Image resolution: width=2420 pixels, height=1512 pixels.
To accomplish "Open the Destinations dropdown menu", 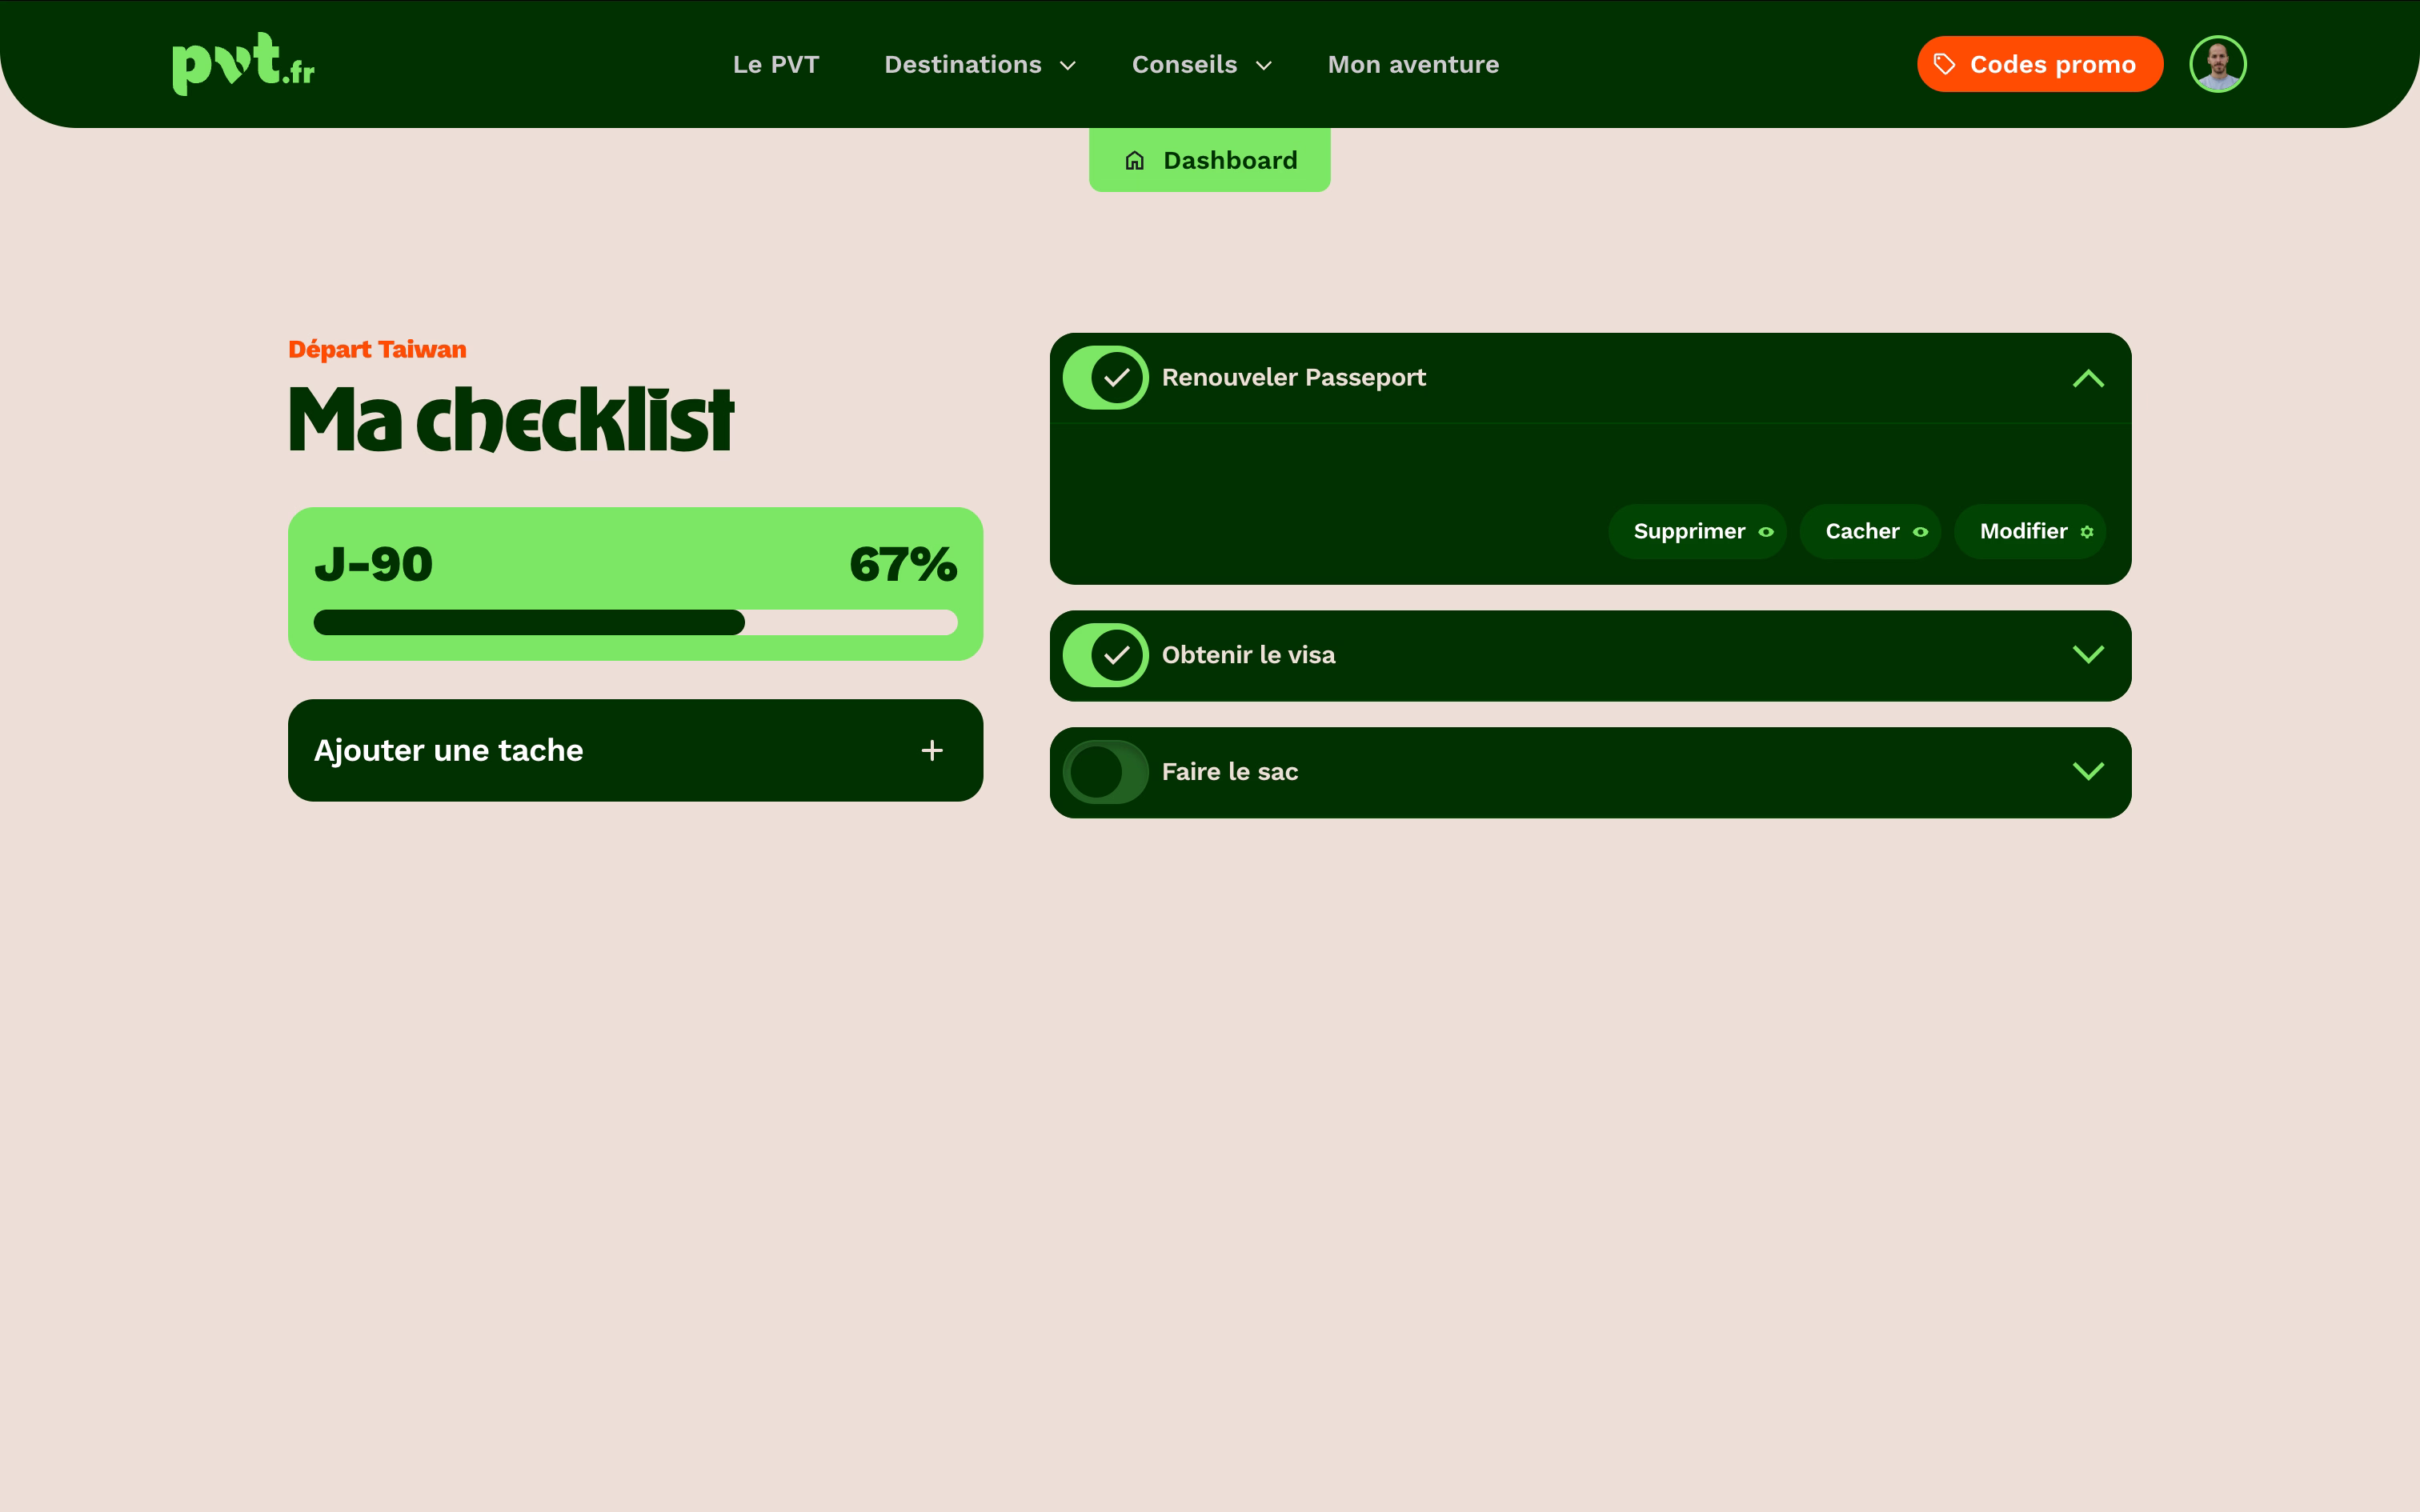I will (980, 65).
